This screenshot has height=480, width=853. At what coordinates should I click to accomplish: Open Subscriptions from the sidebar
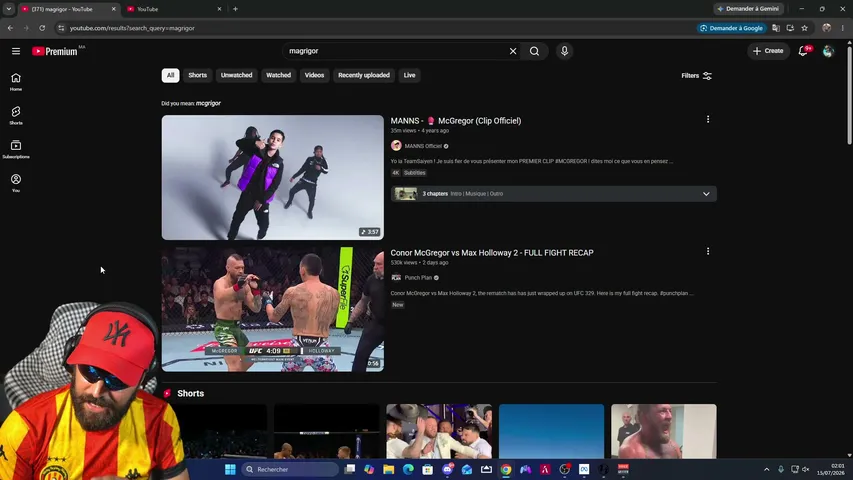pos(16,150)
